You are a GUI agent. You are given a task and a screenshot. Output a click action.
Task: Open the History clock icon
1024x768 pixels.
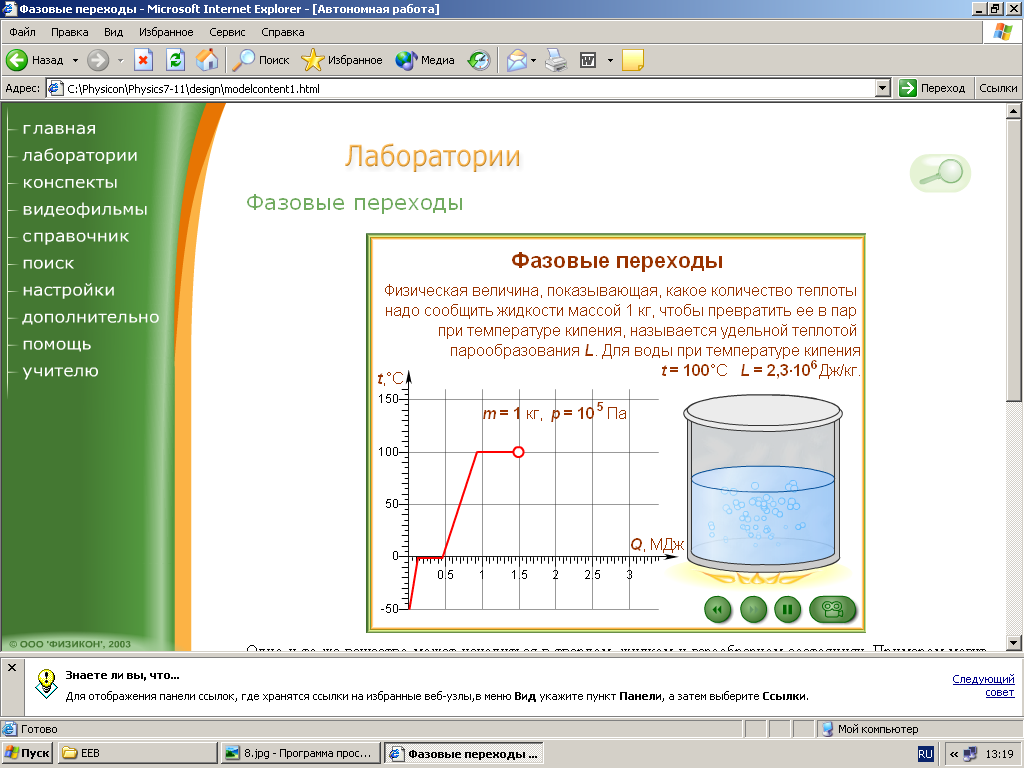click(x=479, y=60)
